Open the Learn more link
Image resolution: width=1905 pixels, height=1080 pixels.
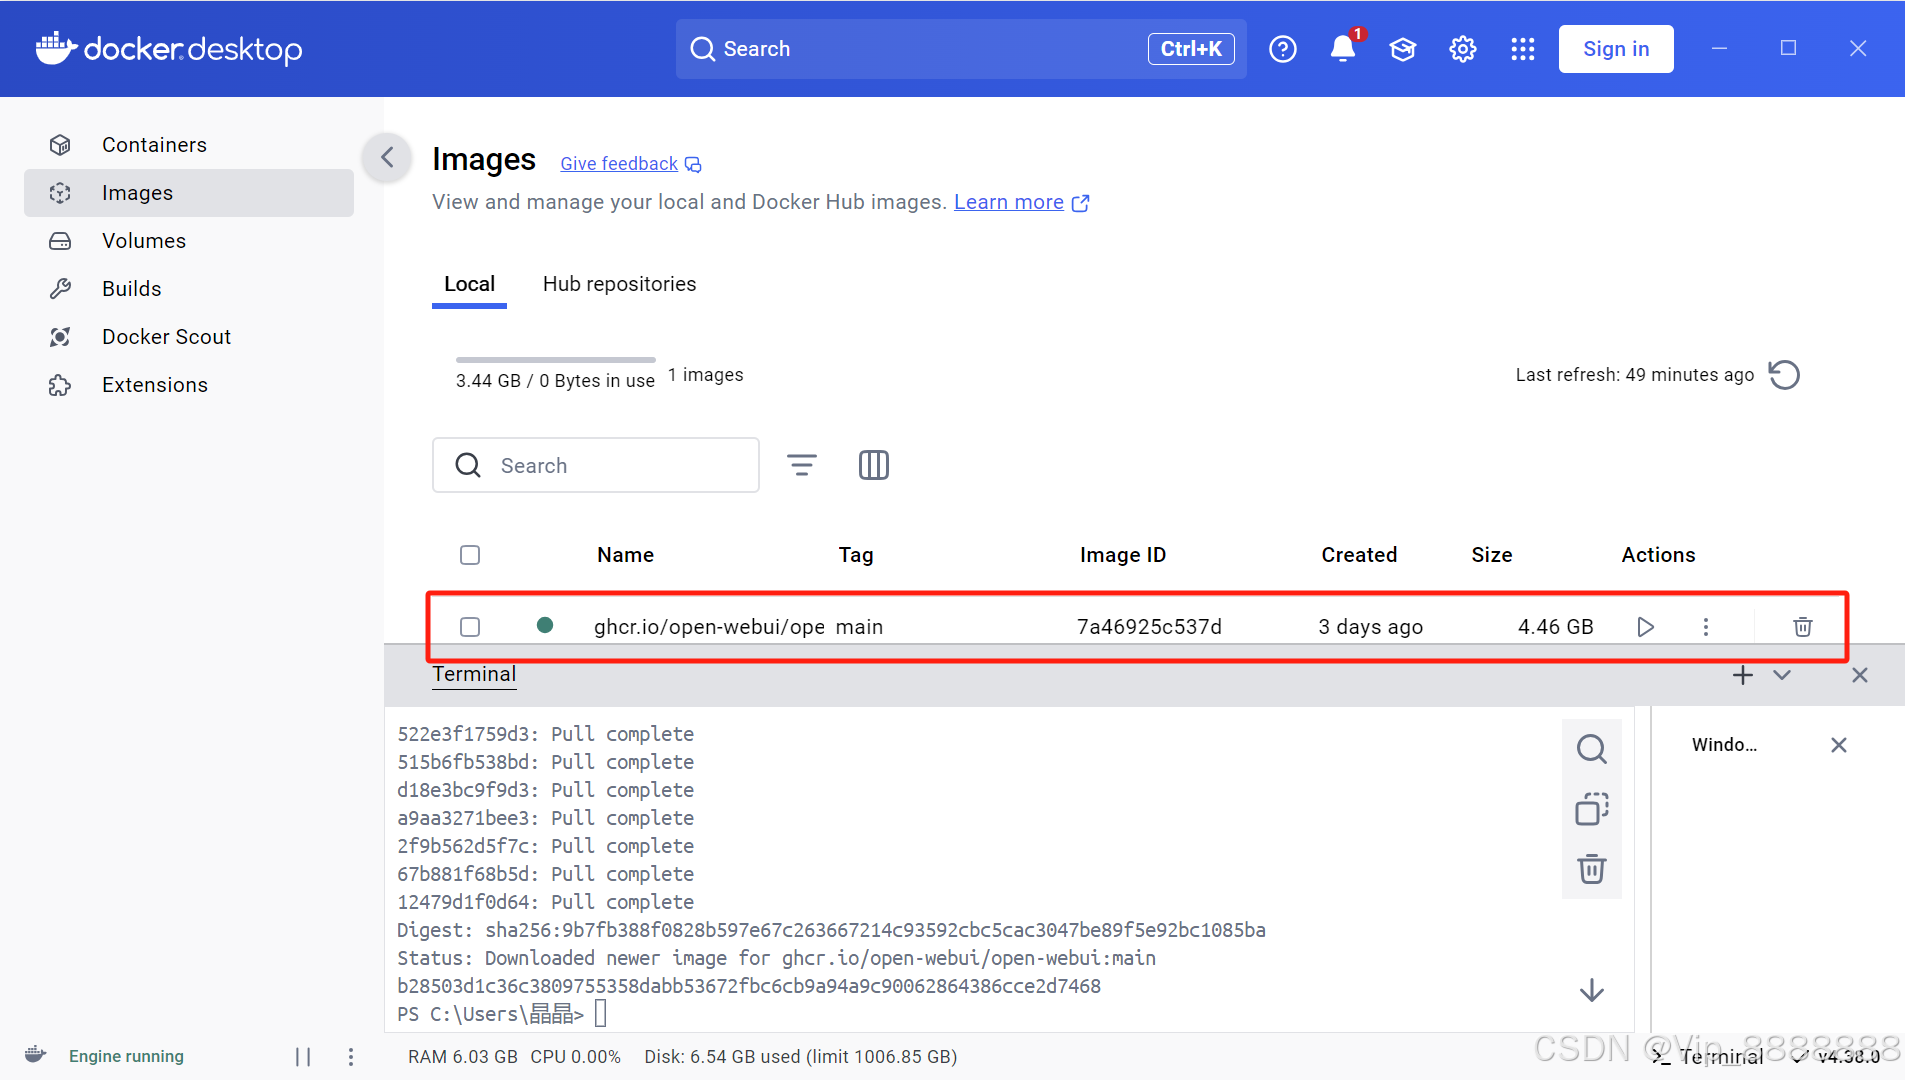(x=1021, y=202)
